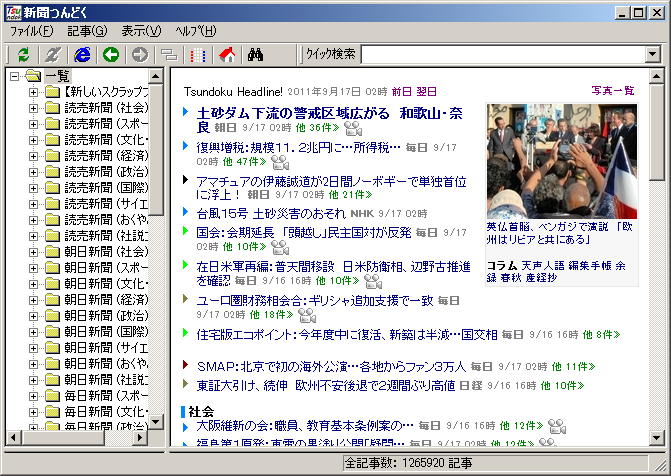Open the 記事(G) menu
The height and width of the screenshot is (476, 671).
[87, 31]
